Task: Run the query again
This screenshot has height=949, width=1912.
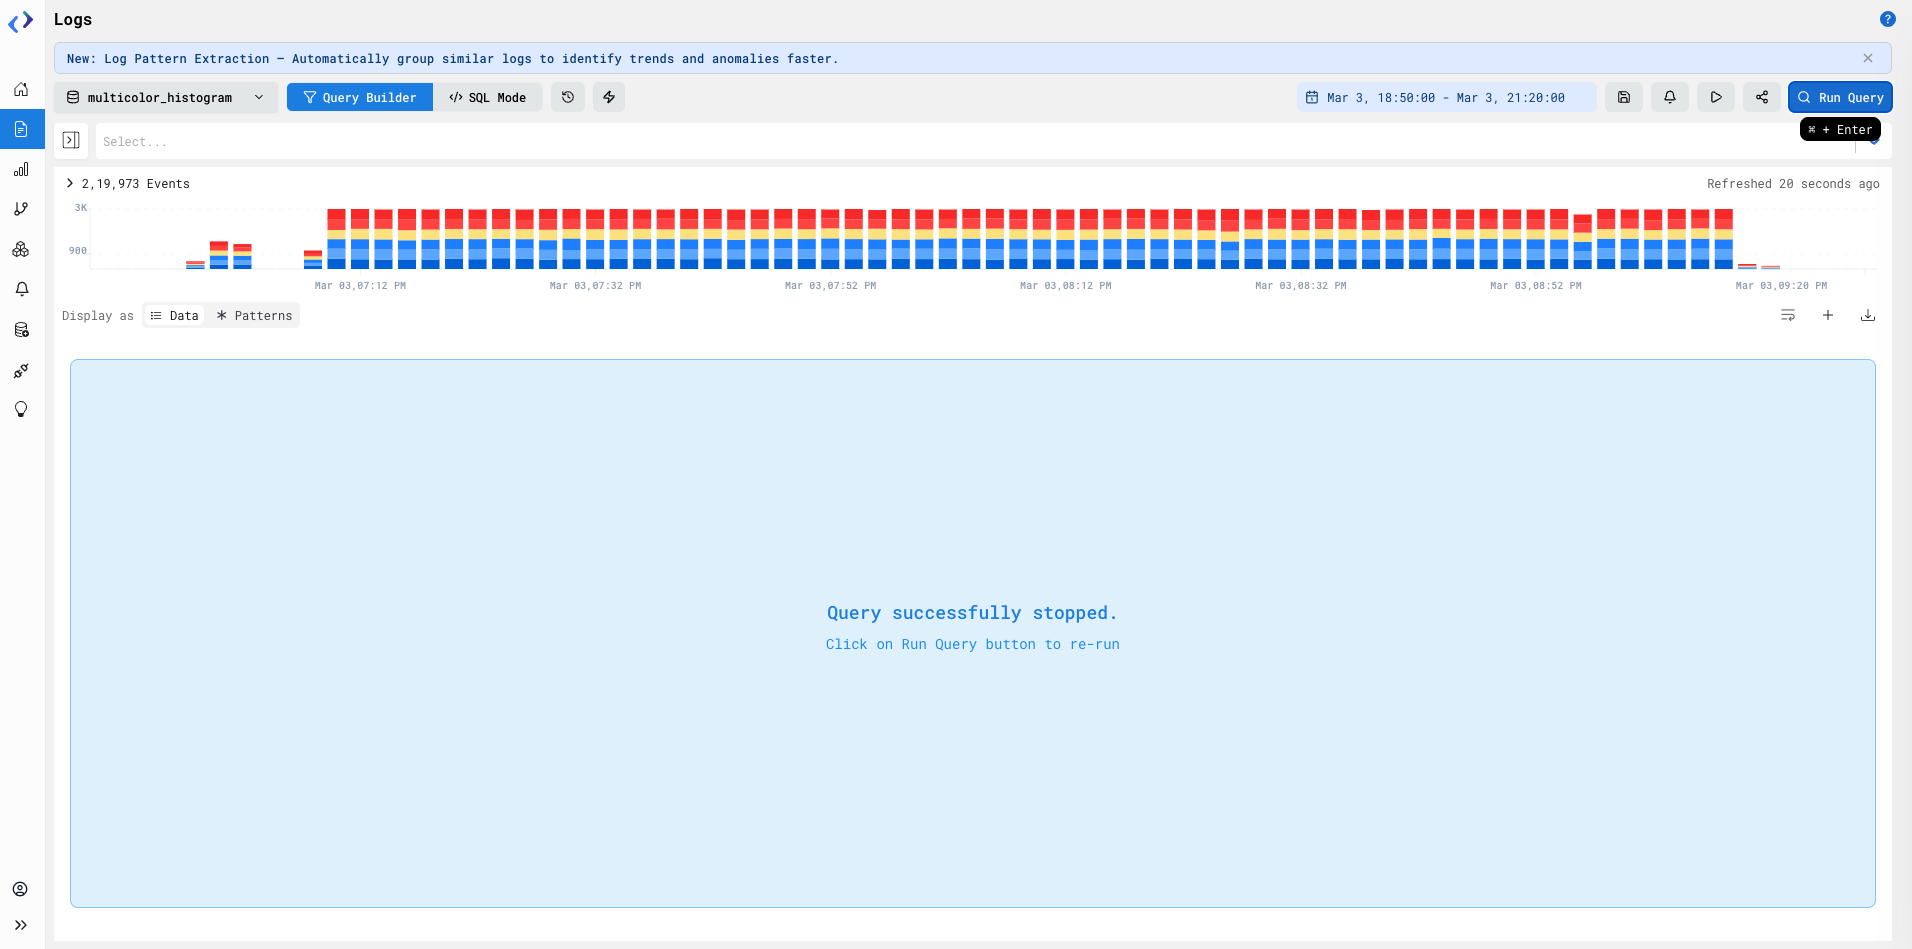Action: tap(1839, 97)
